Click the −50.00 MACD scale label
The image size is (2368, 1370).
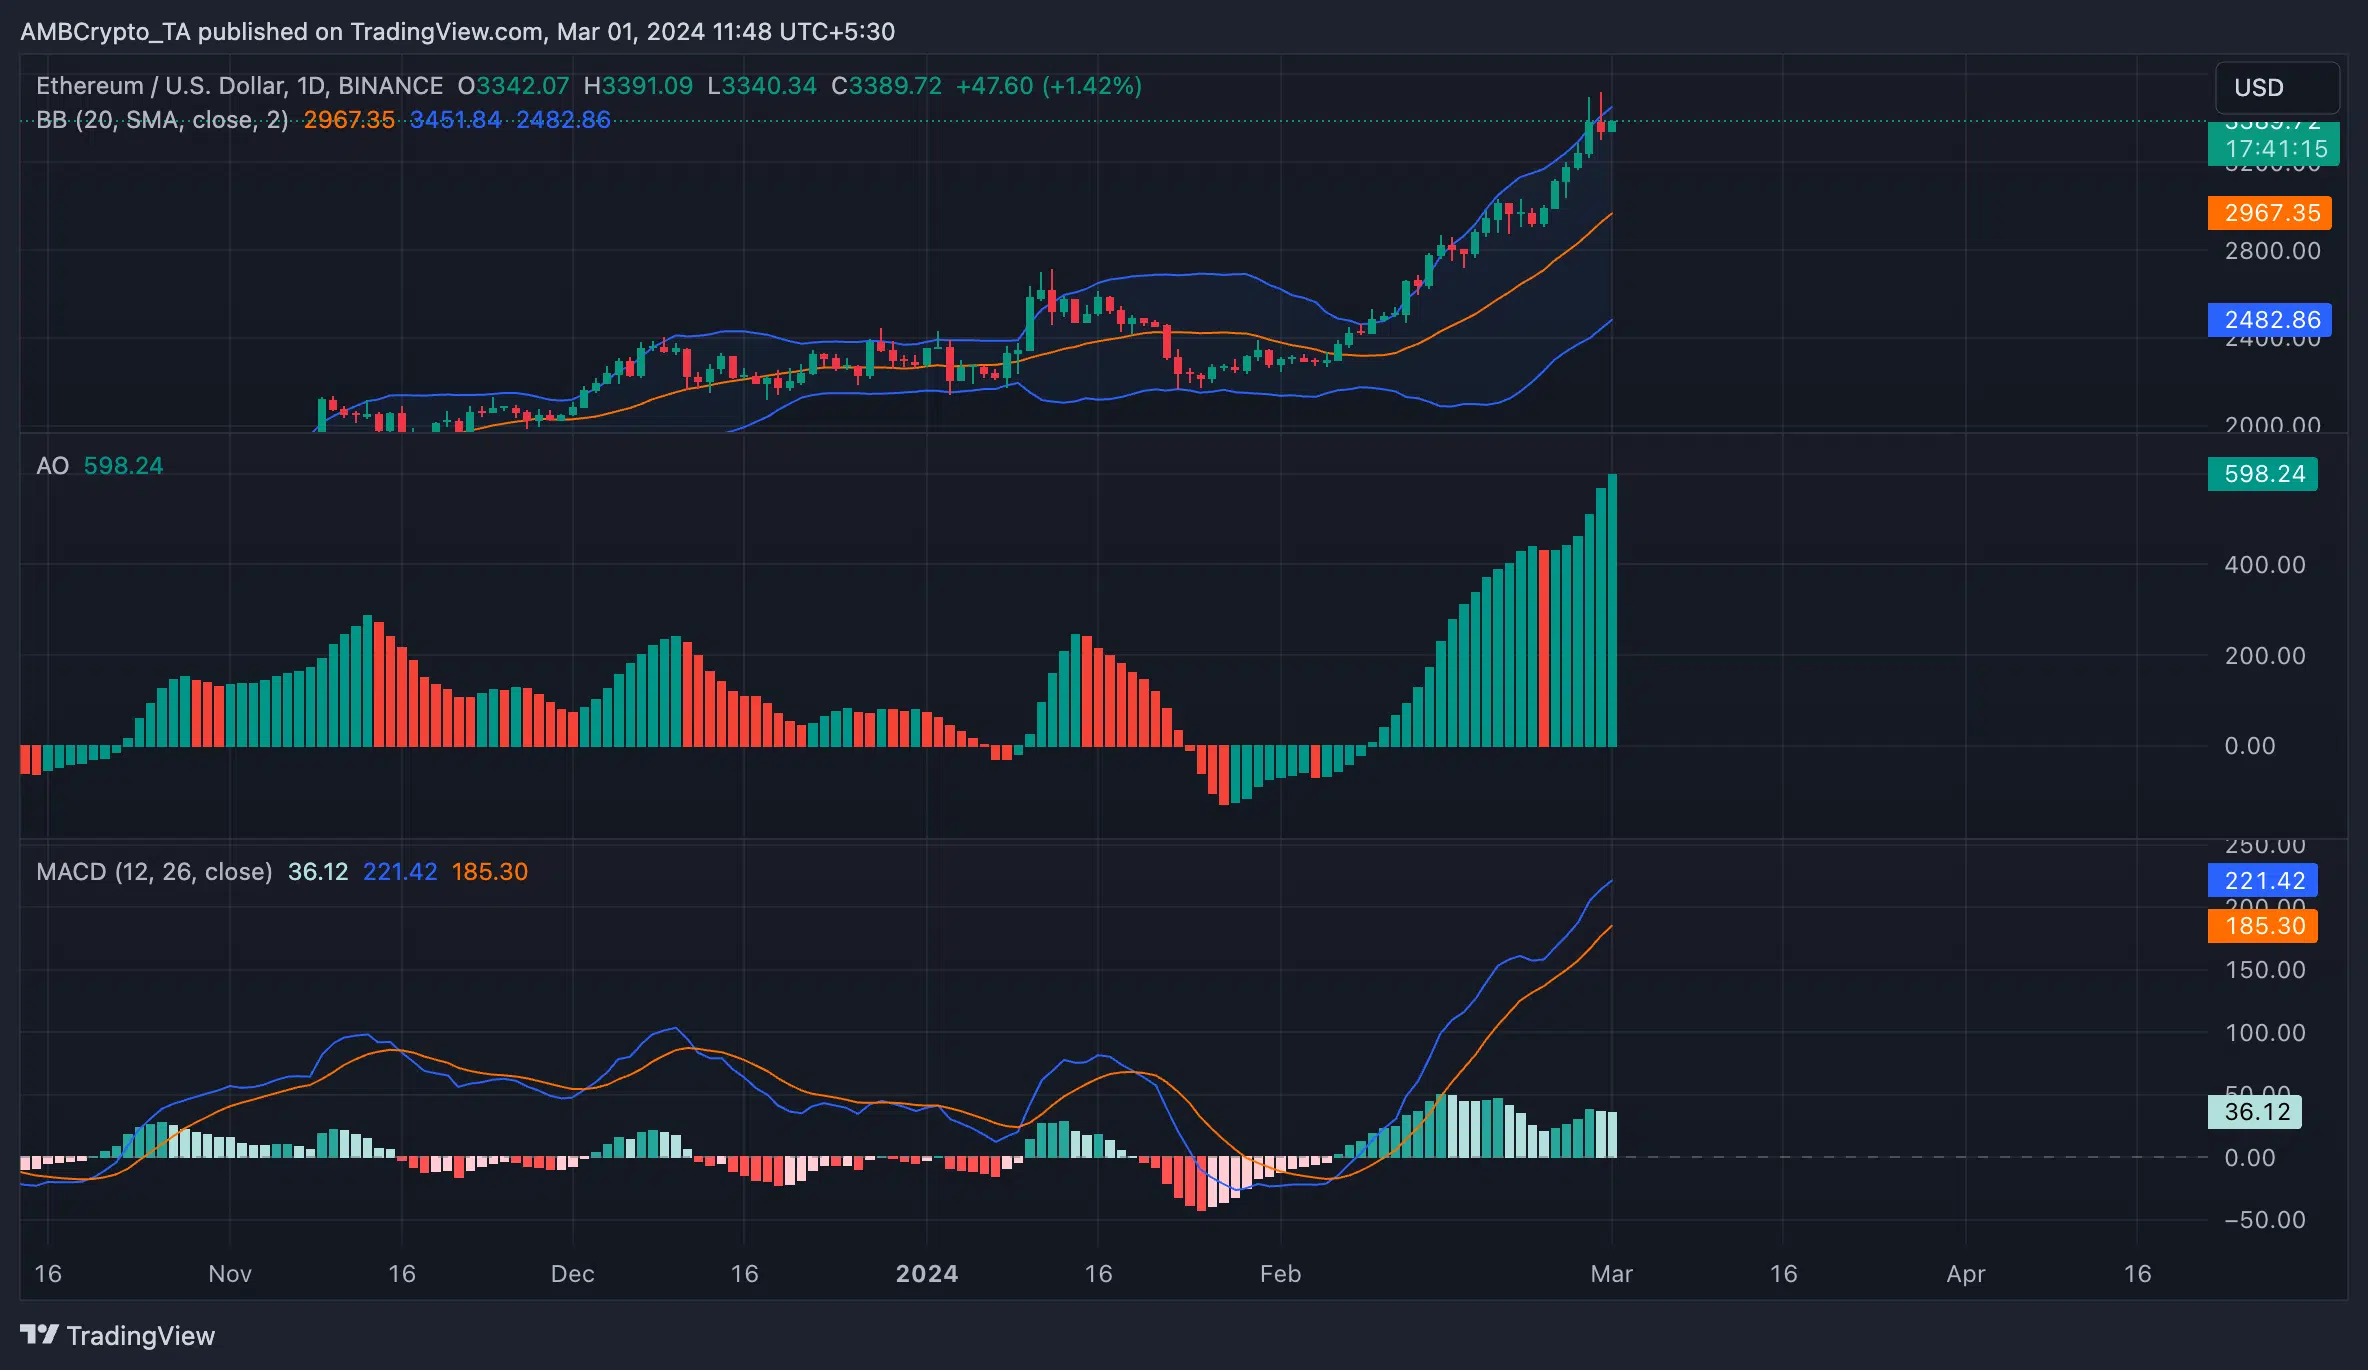[2265, 1220]
